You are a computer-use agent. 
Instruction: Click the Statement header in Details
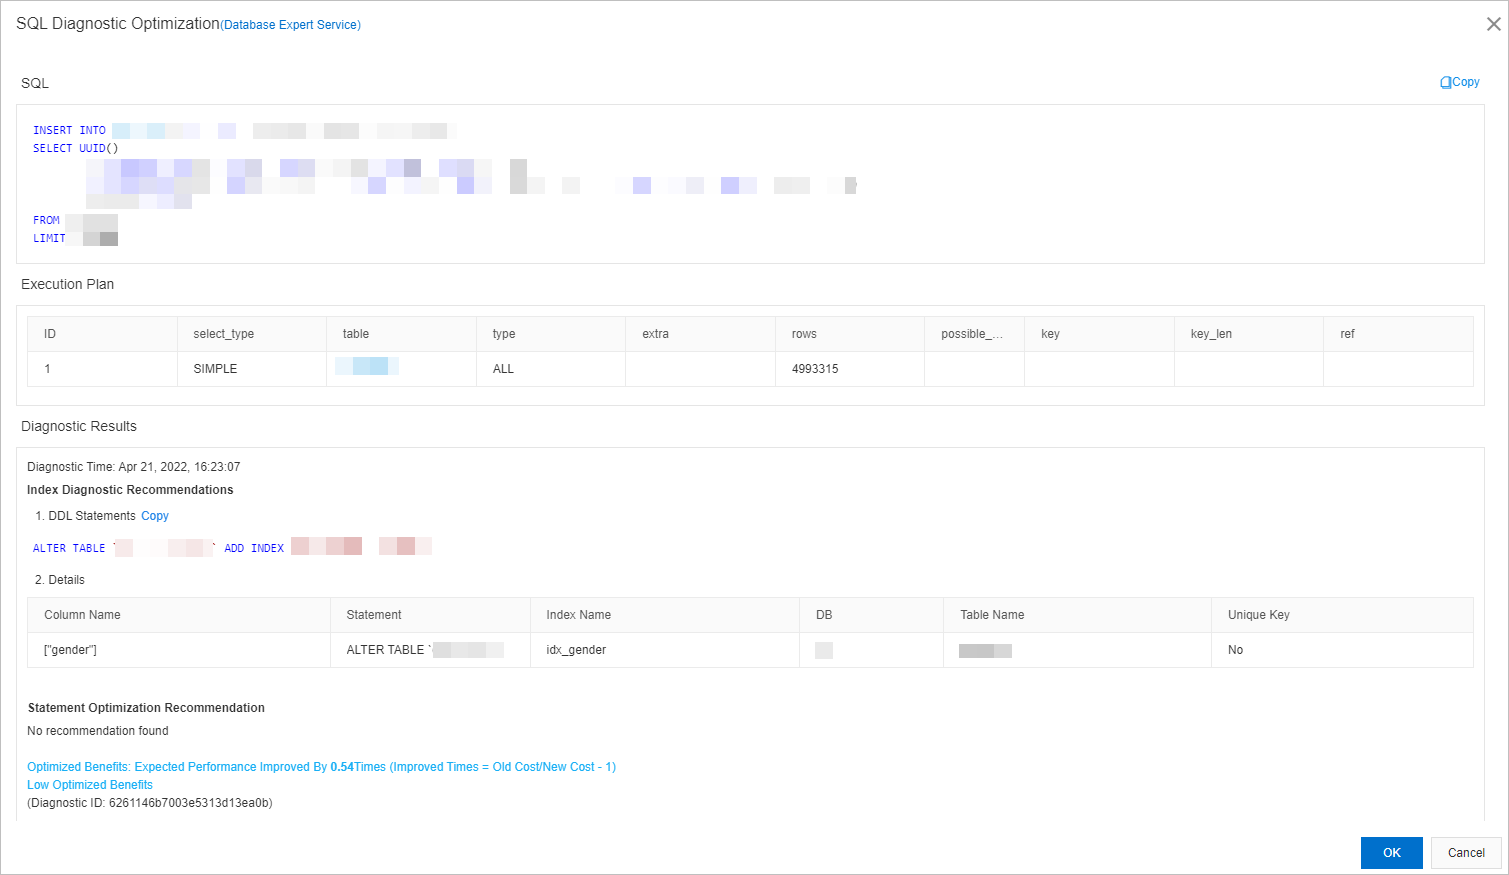click(430, 615)
